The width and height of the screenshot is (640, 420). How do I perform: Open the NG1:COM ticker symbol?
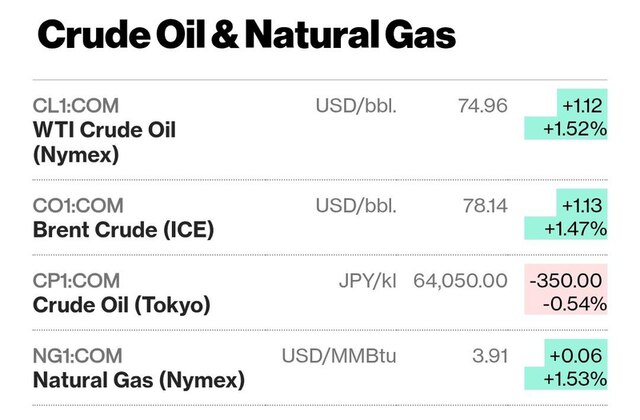pyautogui.click(x=80, y=355)
